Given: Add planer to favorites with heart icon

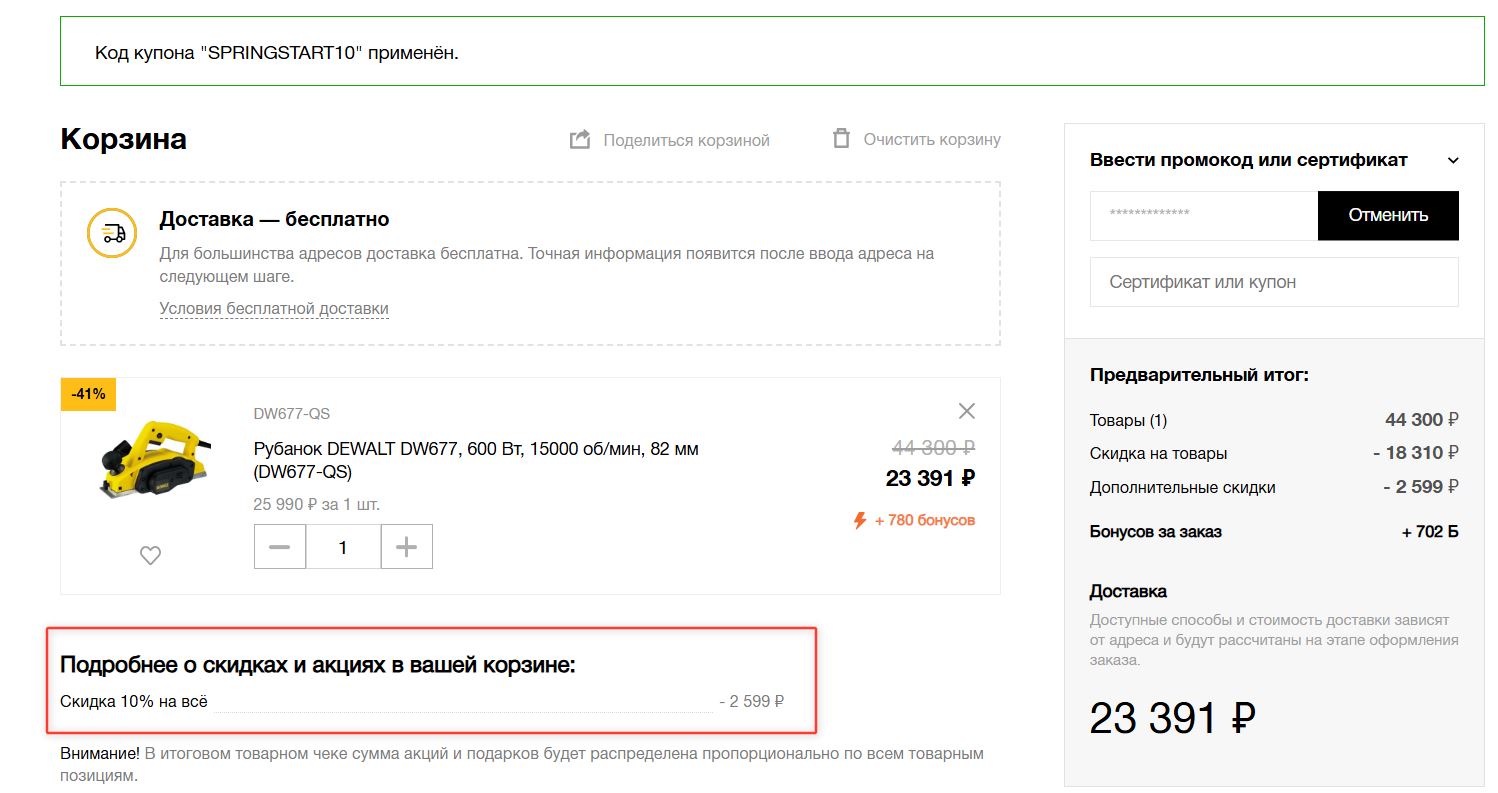Looking at the screenshot, I should (150, 555).
